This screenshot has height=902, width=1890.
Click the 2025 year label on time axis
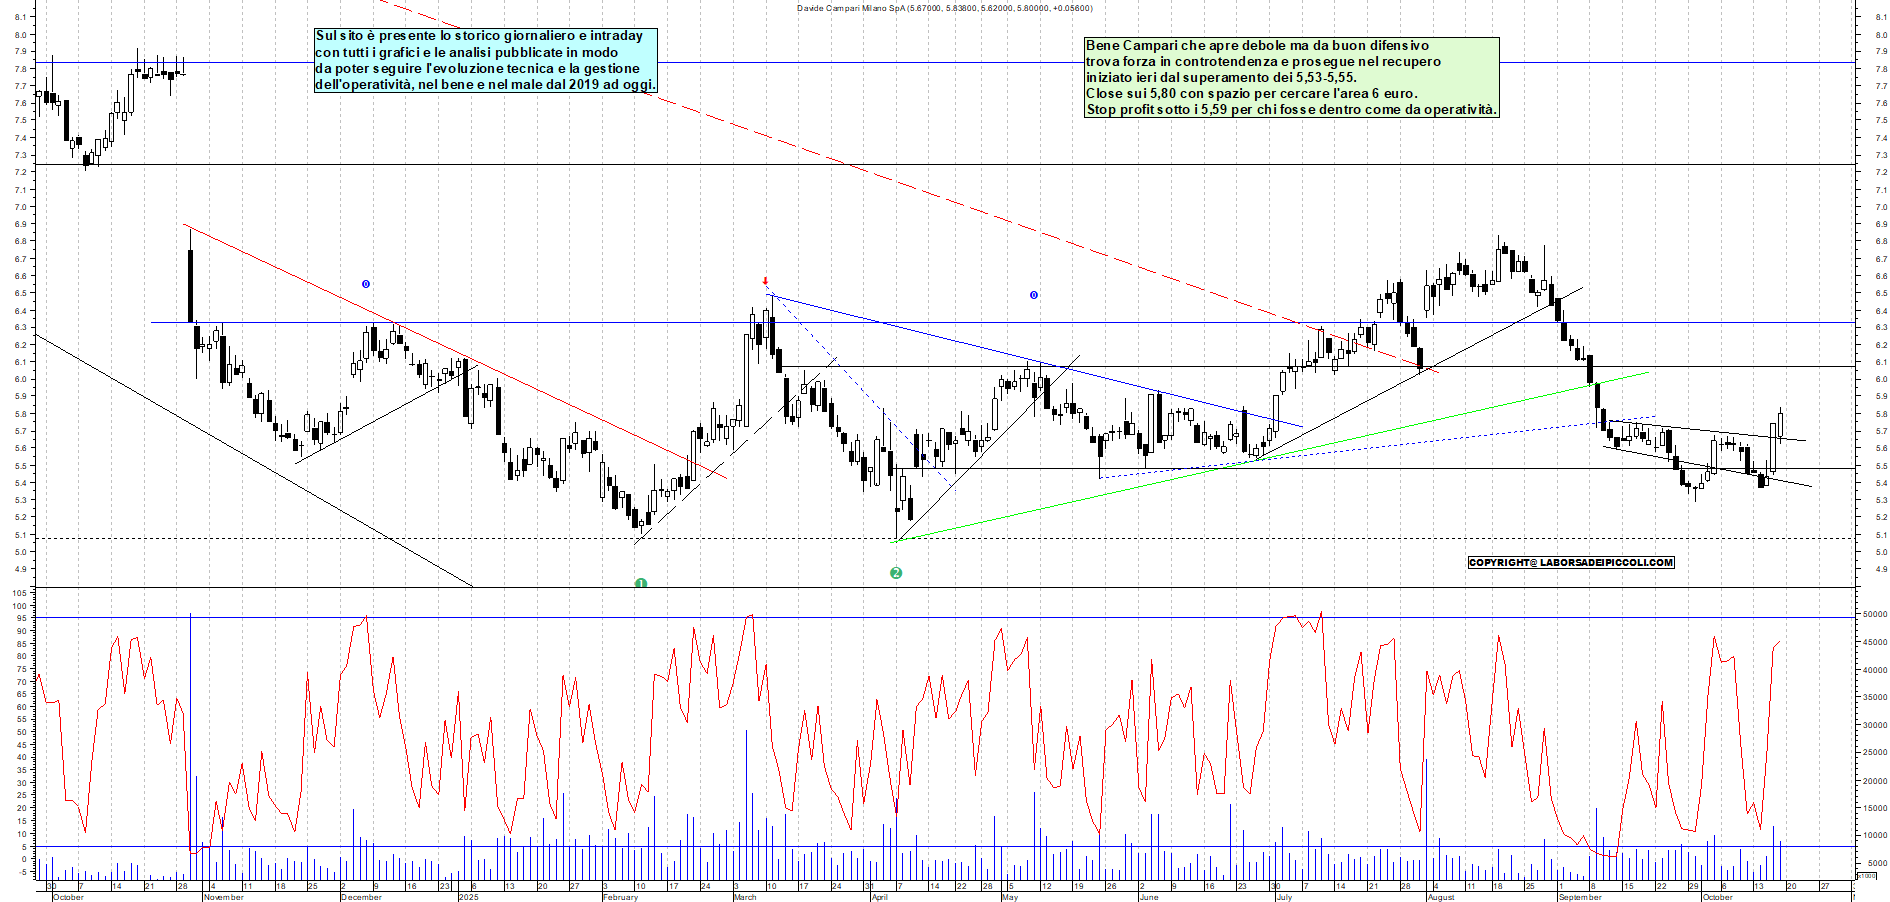tap(468, 897)
